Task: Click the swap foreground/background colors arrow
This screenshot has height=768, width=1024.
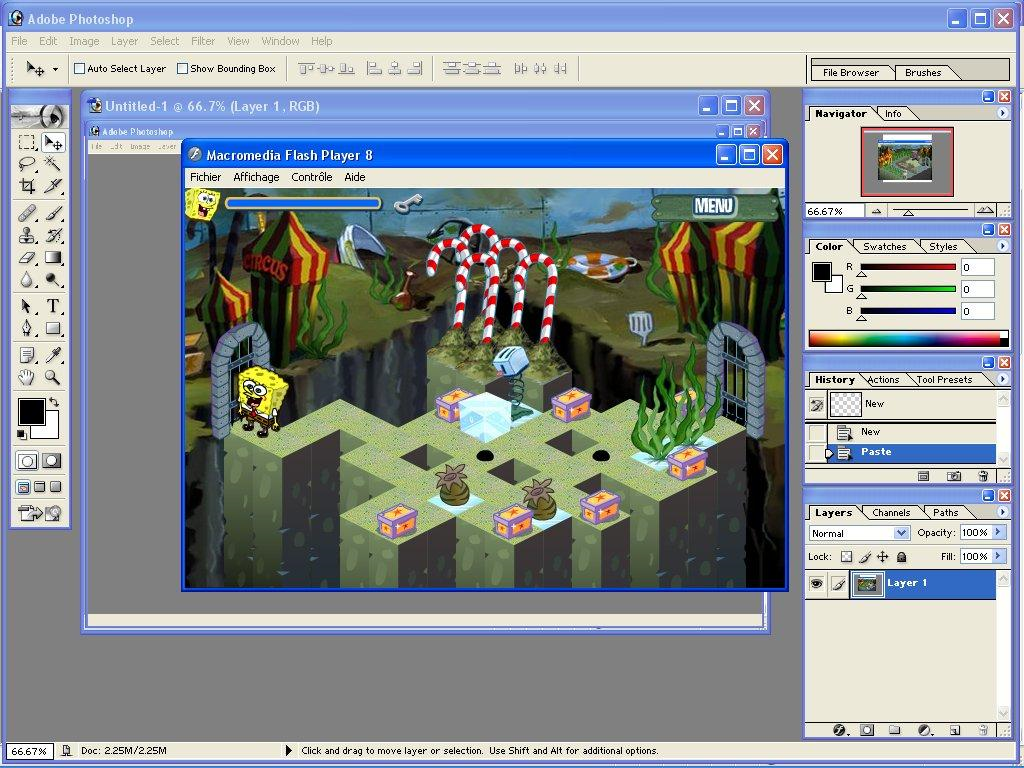Action: coord(54,402)
